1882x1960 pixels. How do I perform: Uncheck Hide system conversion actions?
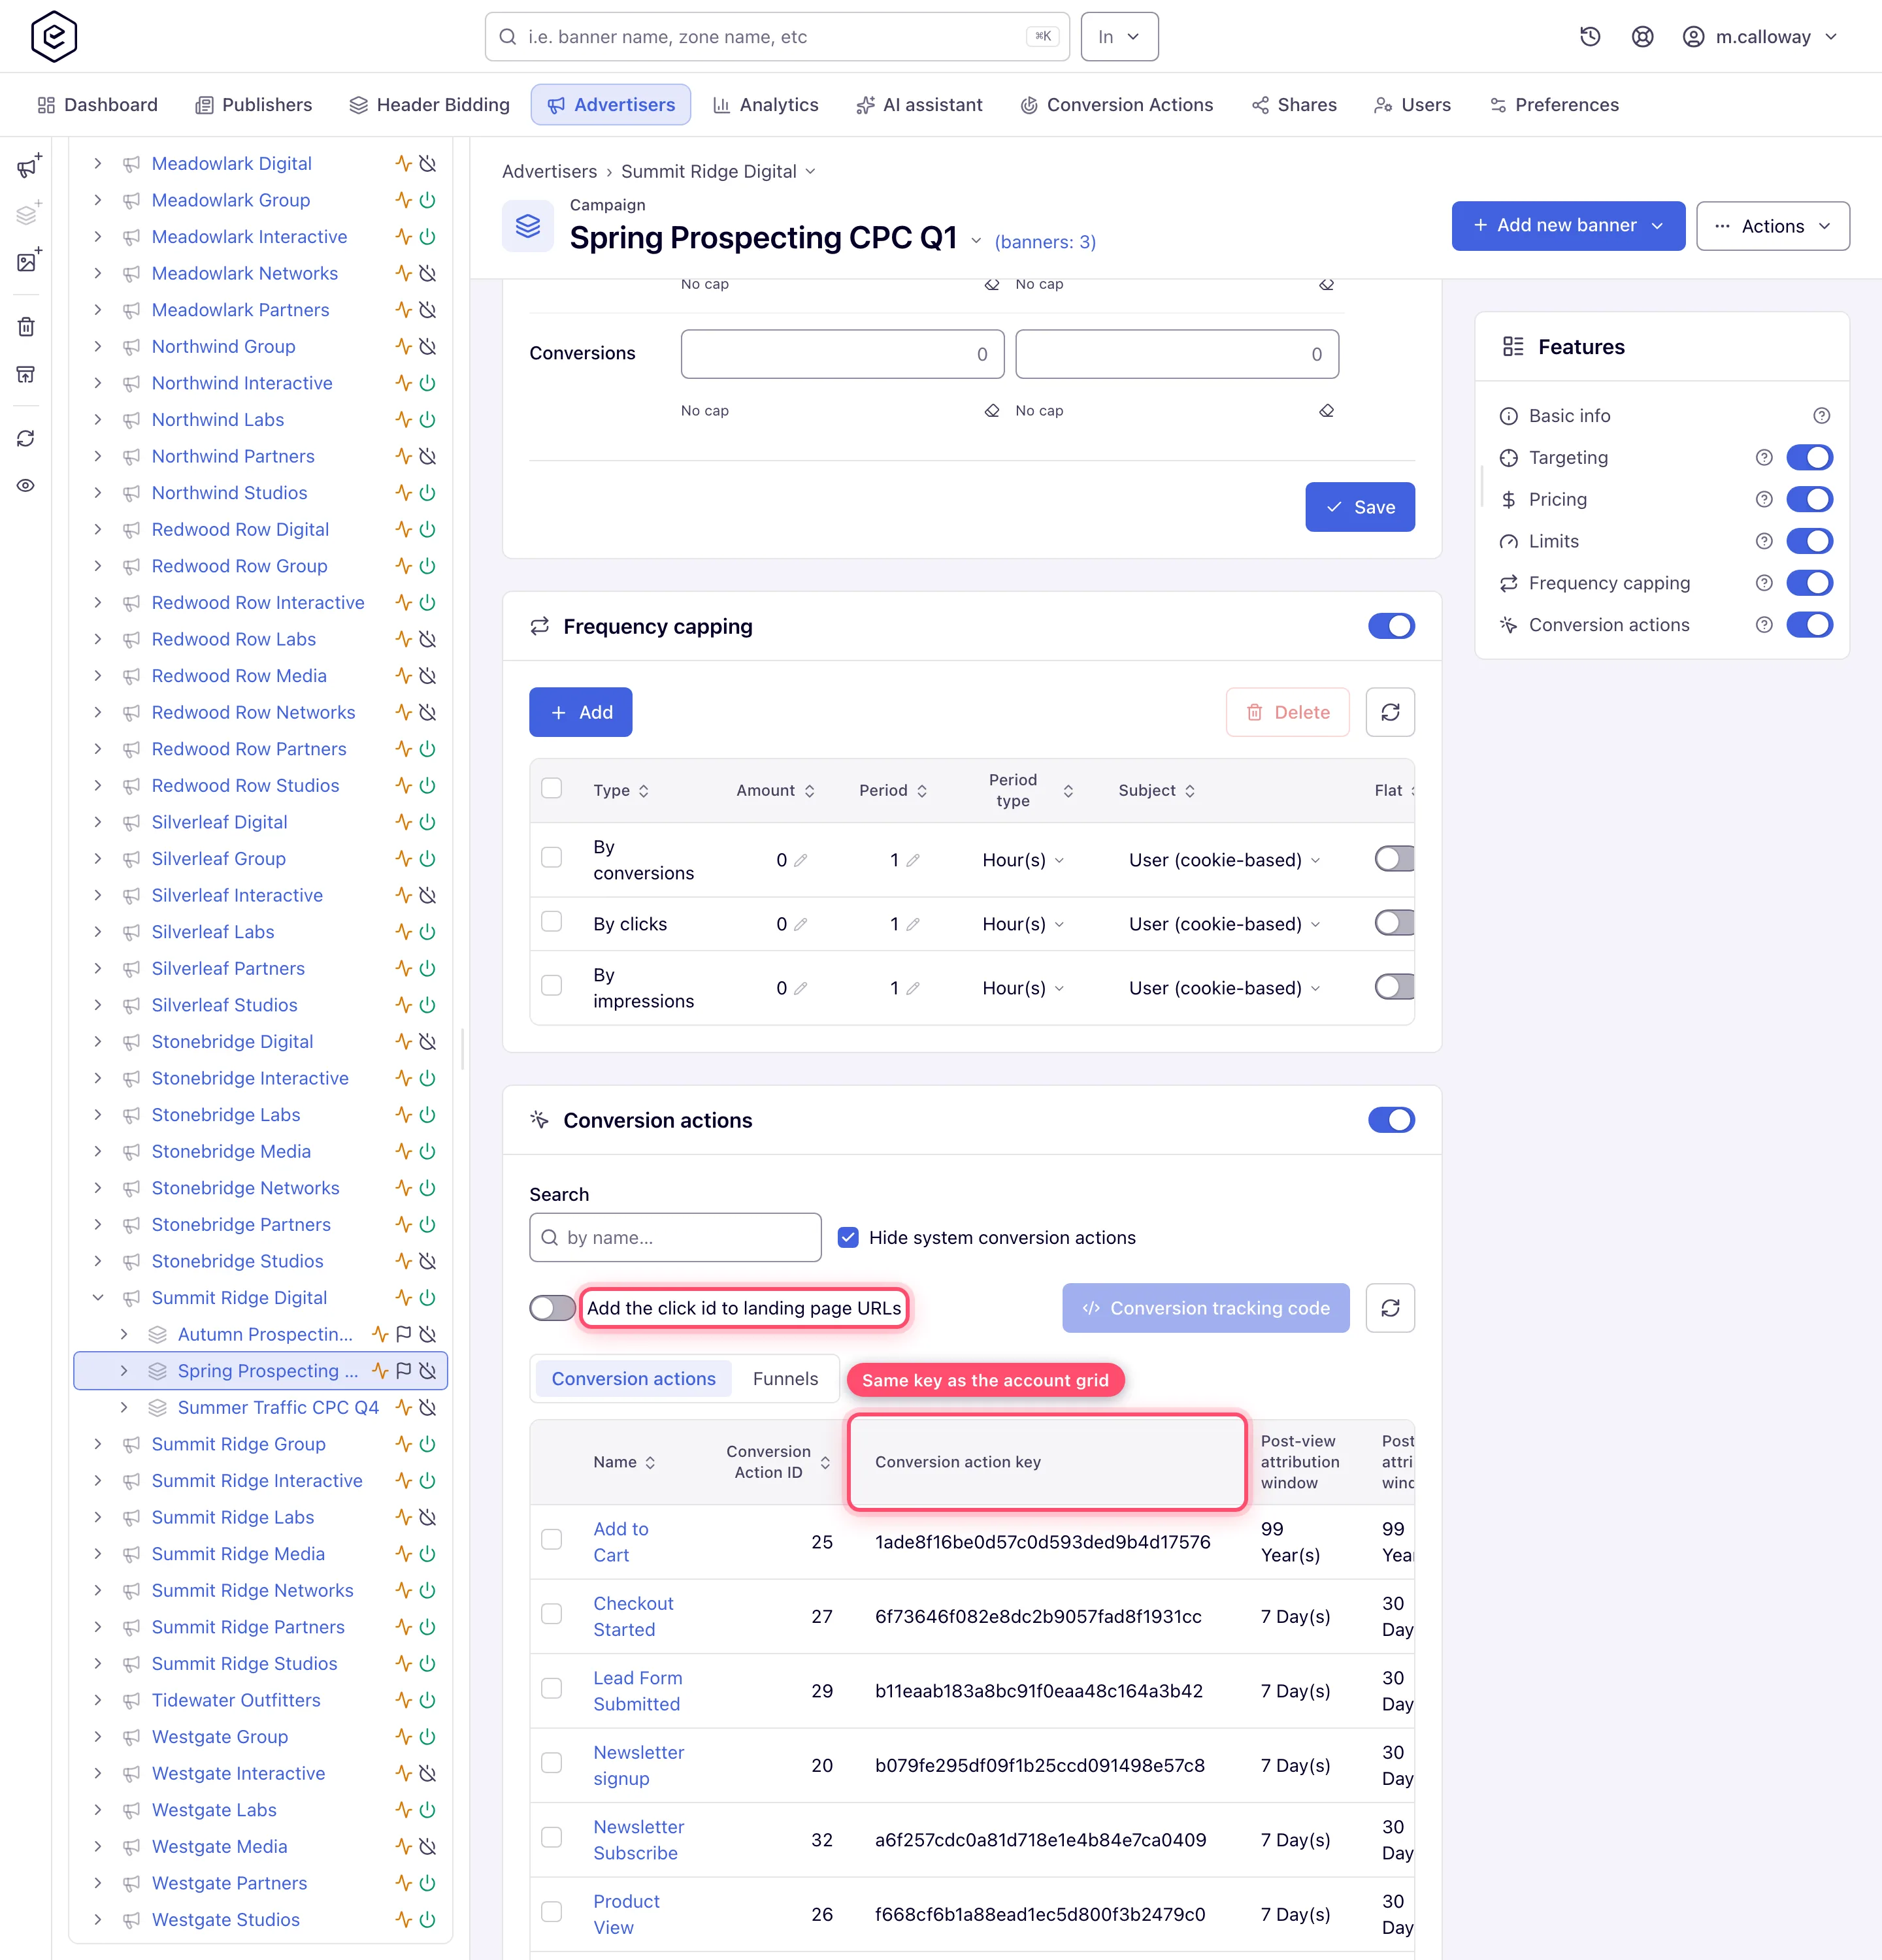(848, 1237)
